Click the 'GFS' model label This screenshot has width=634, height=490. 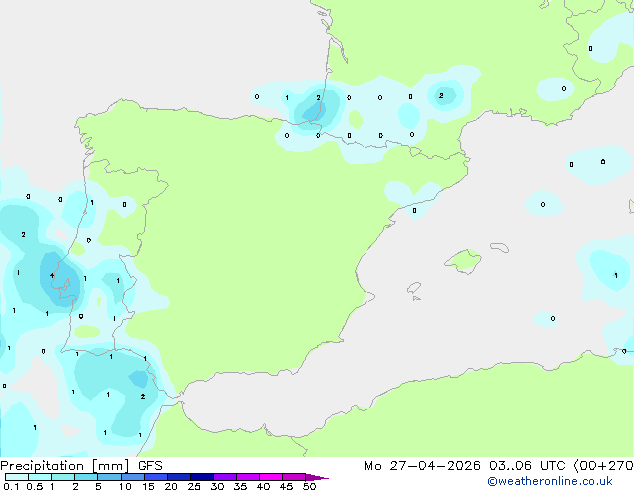pos(150,466)
